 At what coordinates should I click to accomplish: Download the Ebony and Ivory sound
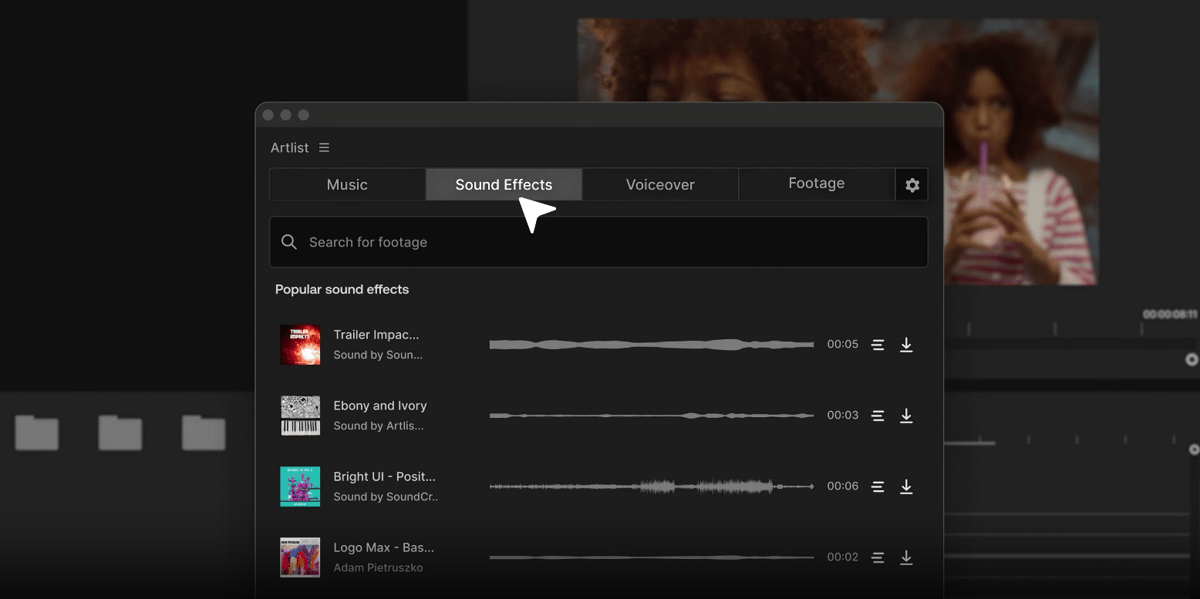pos(906,416)
